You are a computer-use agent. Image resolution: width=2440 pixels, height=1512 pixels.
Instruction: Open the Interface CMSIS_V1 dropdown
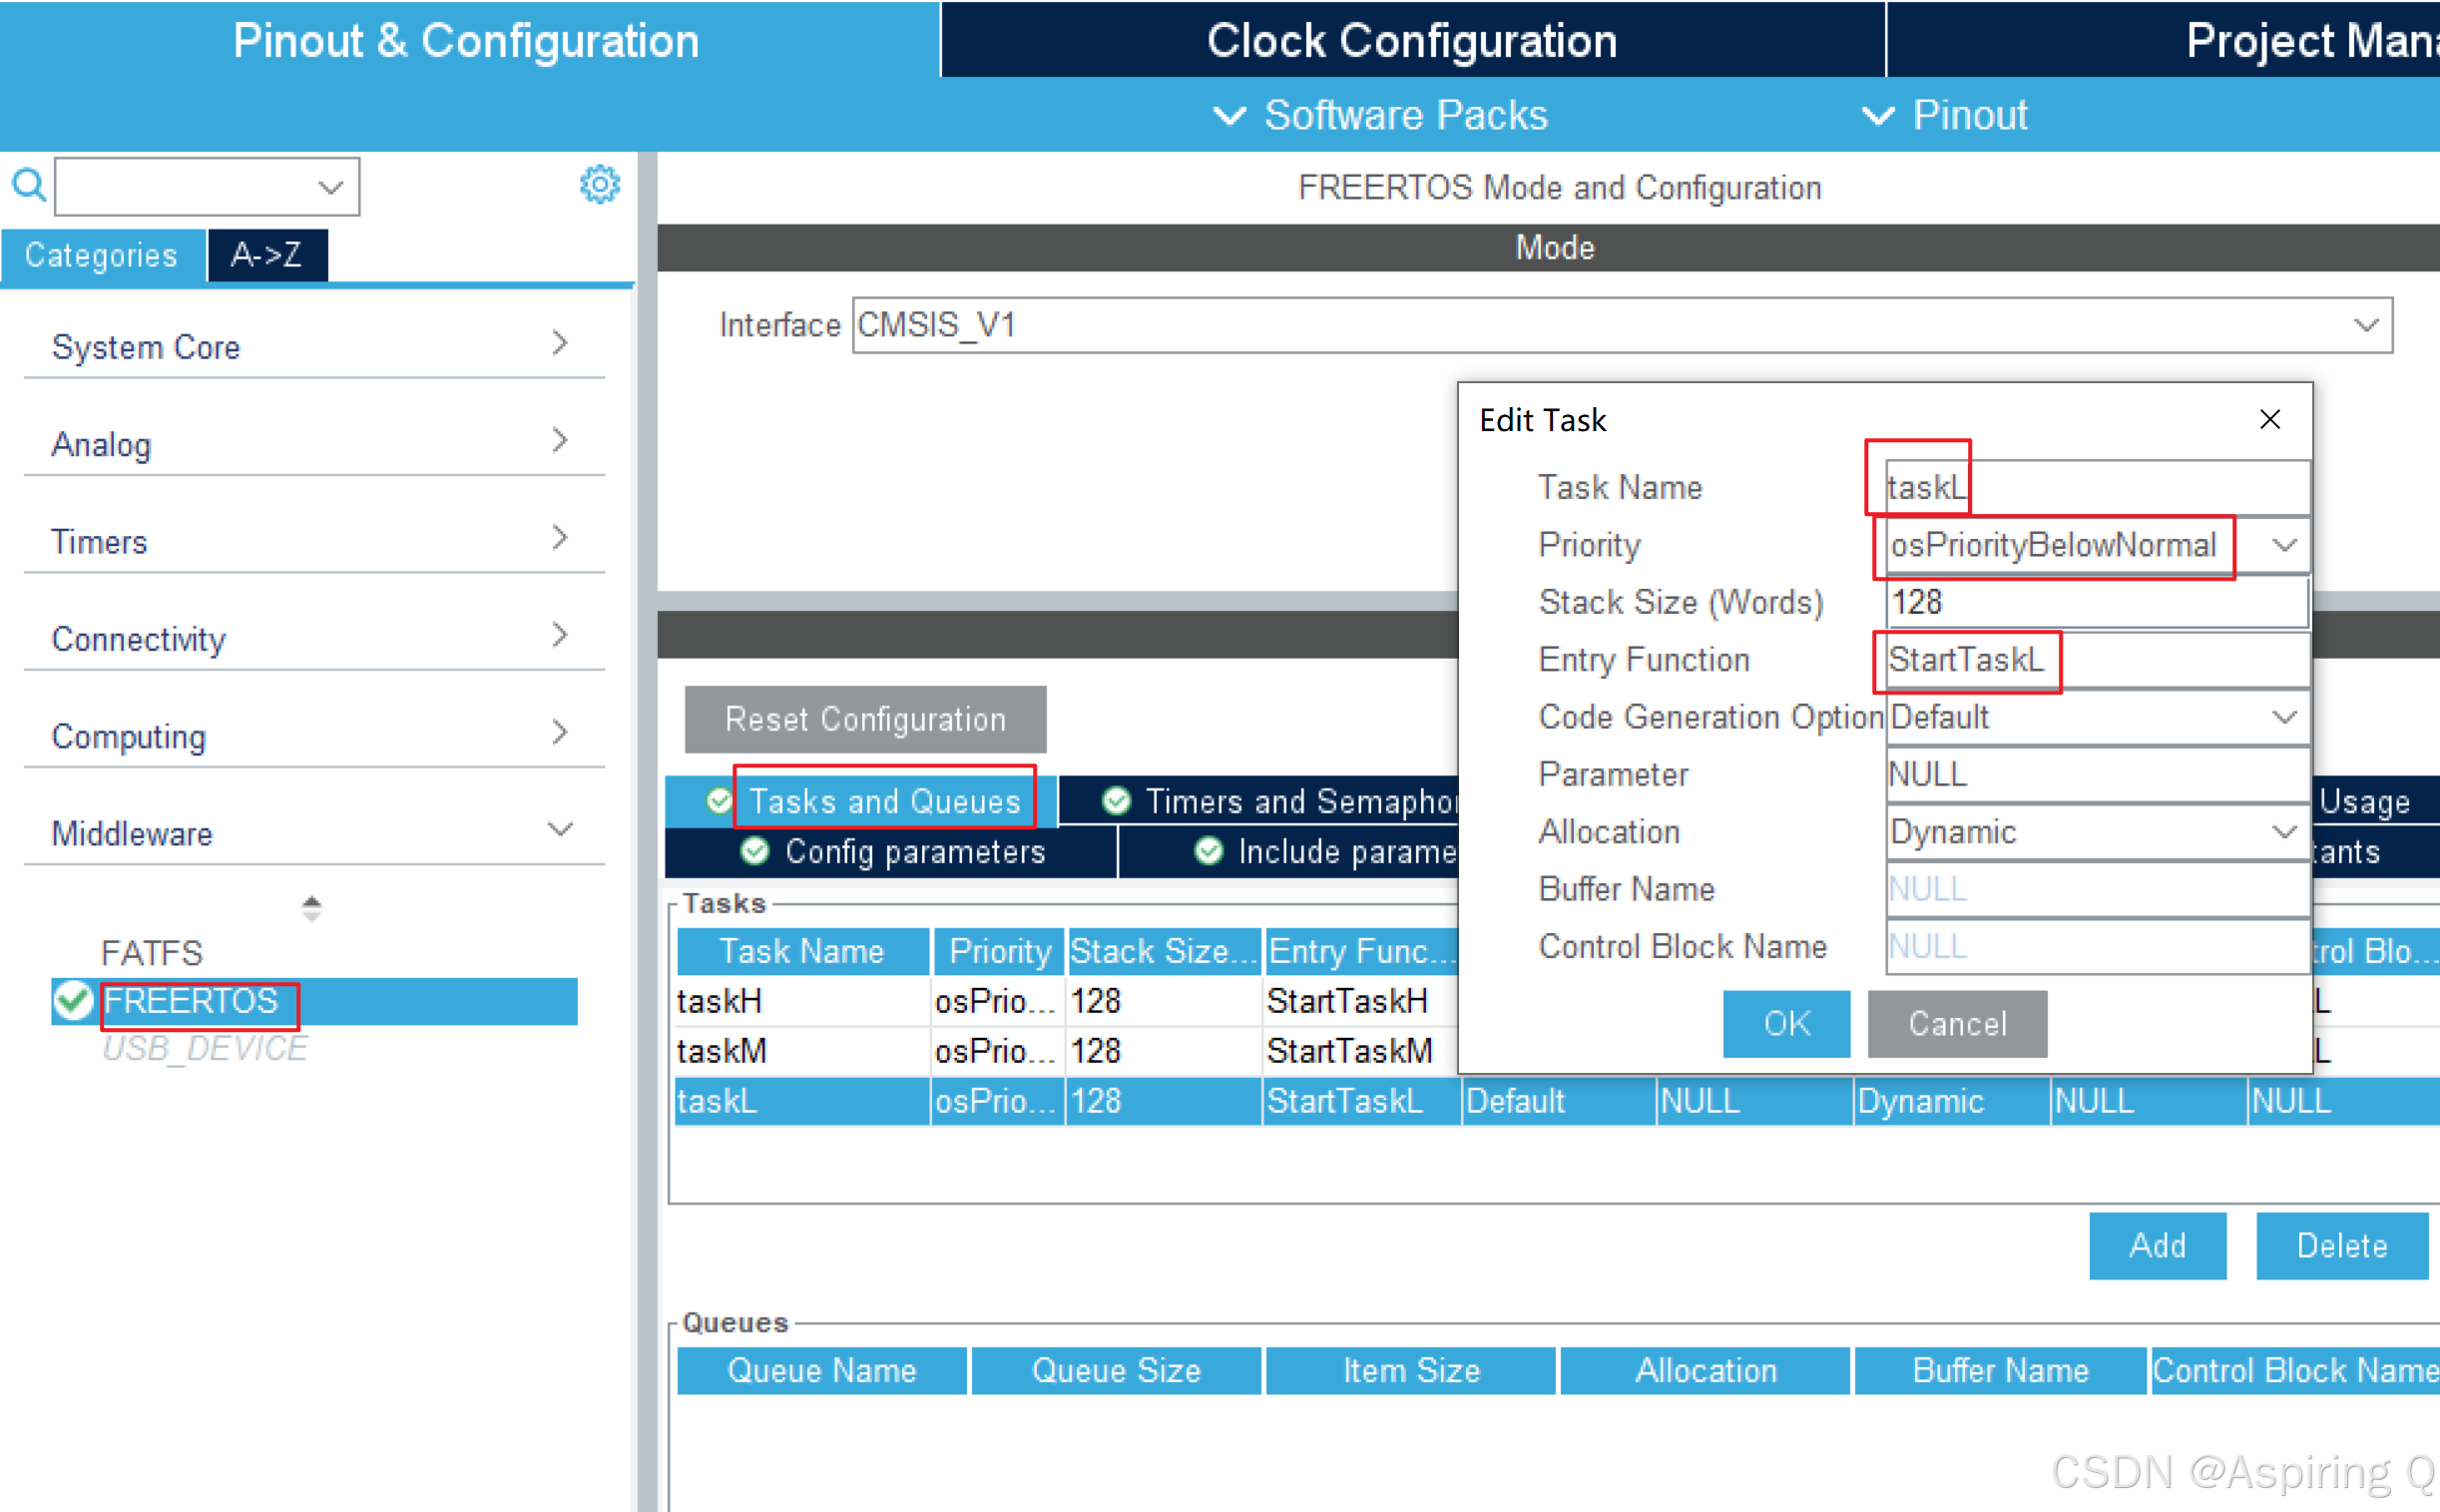pyautogui.click(x=2365, y=325)
